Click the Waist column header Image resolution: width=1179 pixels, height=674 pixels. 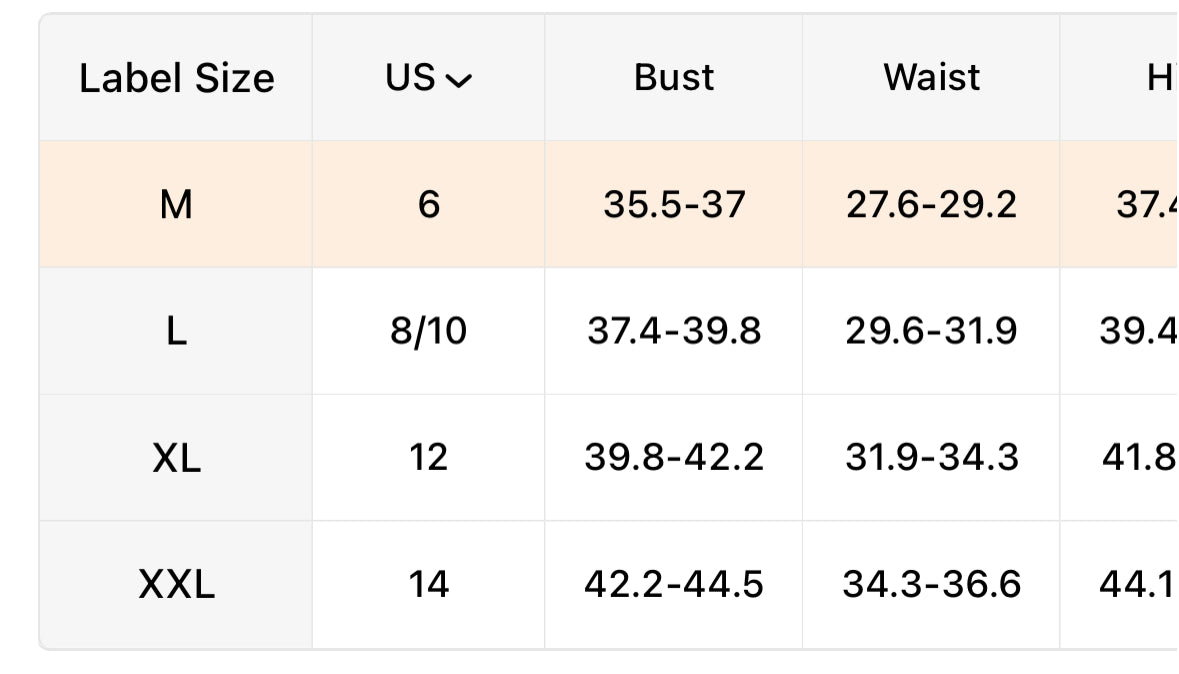click(932, 77)
